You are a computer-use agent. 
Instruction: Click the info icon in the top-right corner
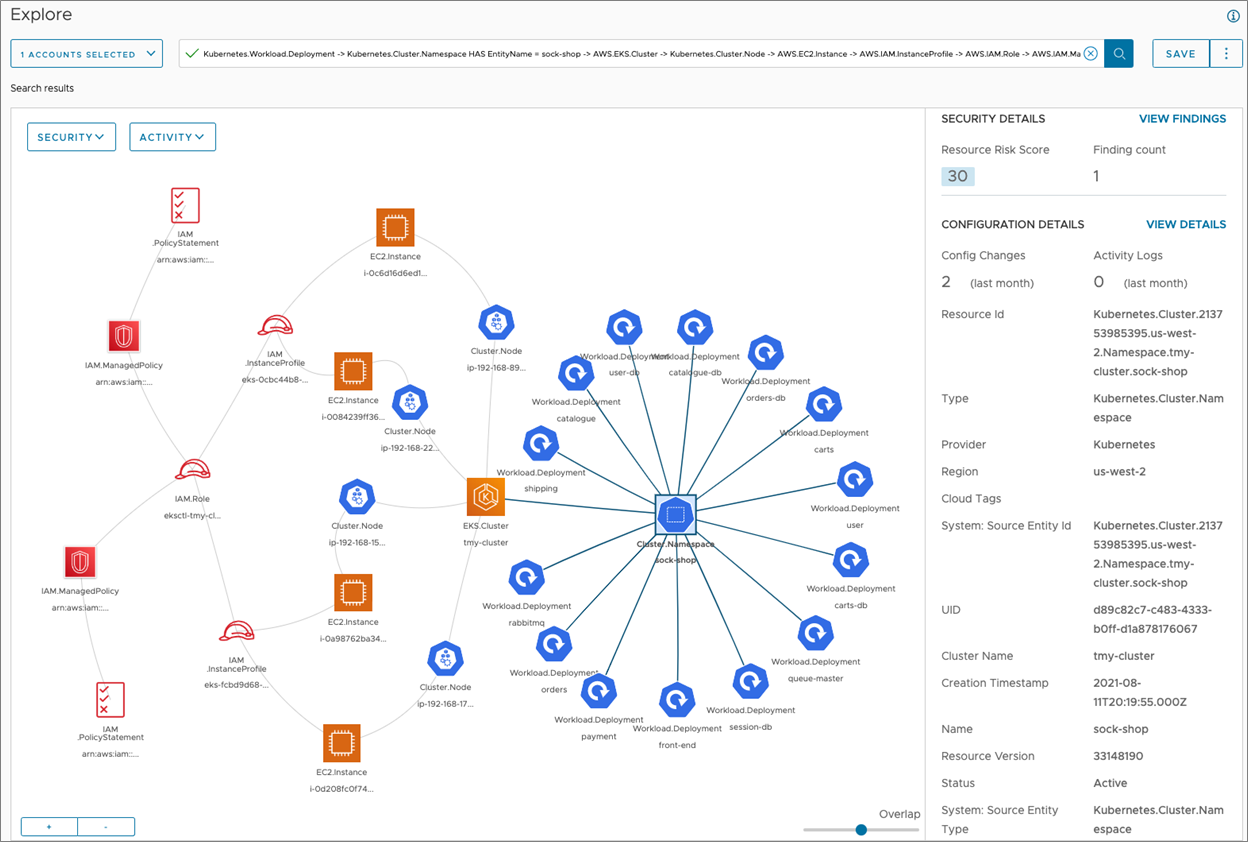click(x=1232, y=15)
